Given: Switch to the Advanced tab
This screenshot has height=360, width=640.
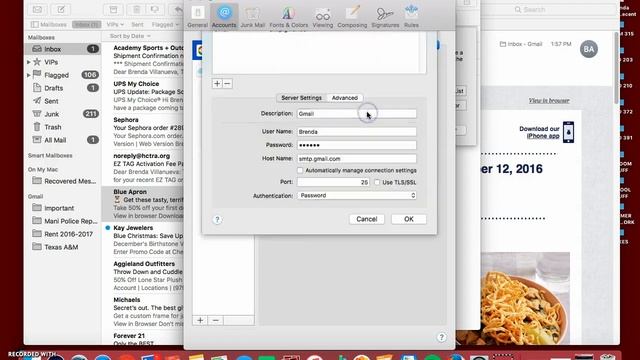Looking at the screenshot, I should click(344, 98).
